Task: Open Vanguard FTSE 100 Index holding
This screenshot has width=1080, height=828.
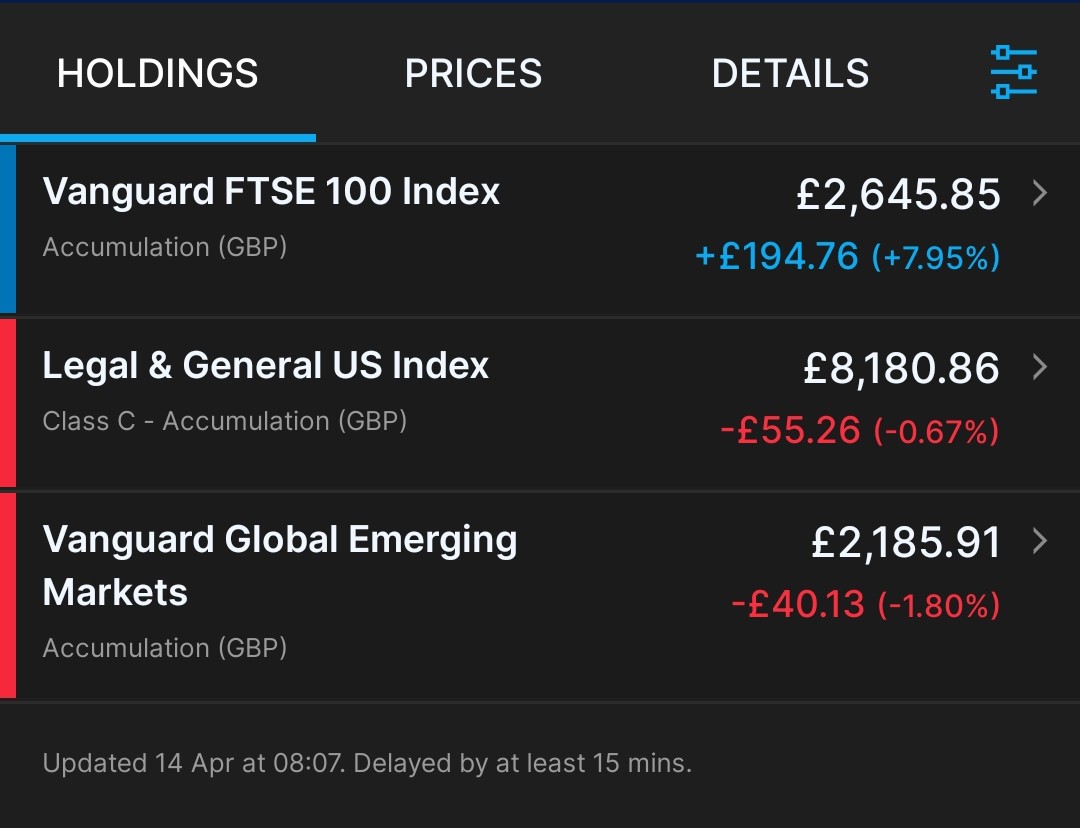Action: (271, 191)
